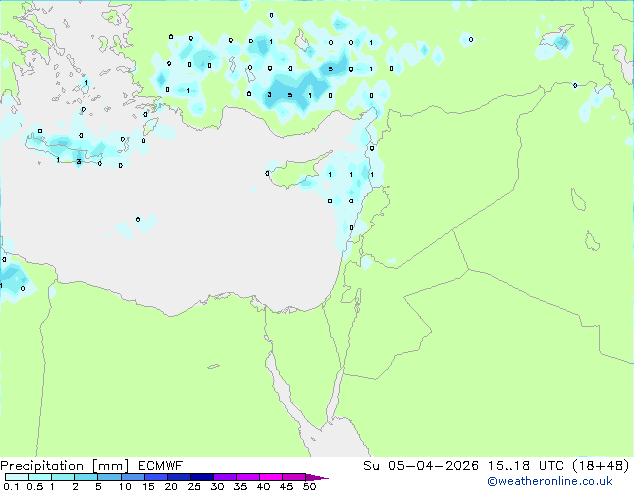The image size is (634, 490).
Task: Click the 'ECMWF' model label
Action: click(161, 465)
